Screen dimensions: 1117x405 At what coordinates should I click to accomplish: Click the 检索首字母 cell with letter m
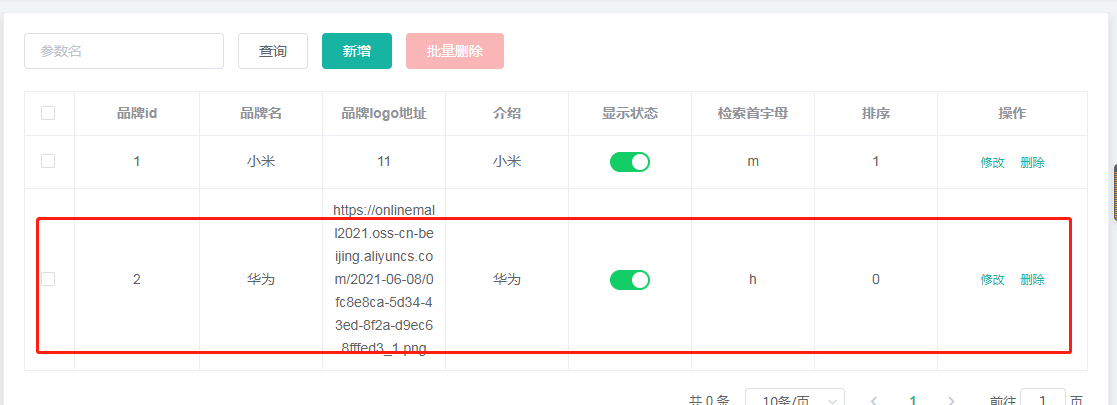[x=753, y=162]
